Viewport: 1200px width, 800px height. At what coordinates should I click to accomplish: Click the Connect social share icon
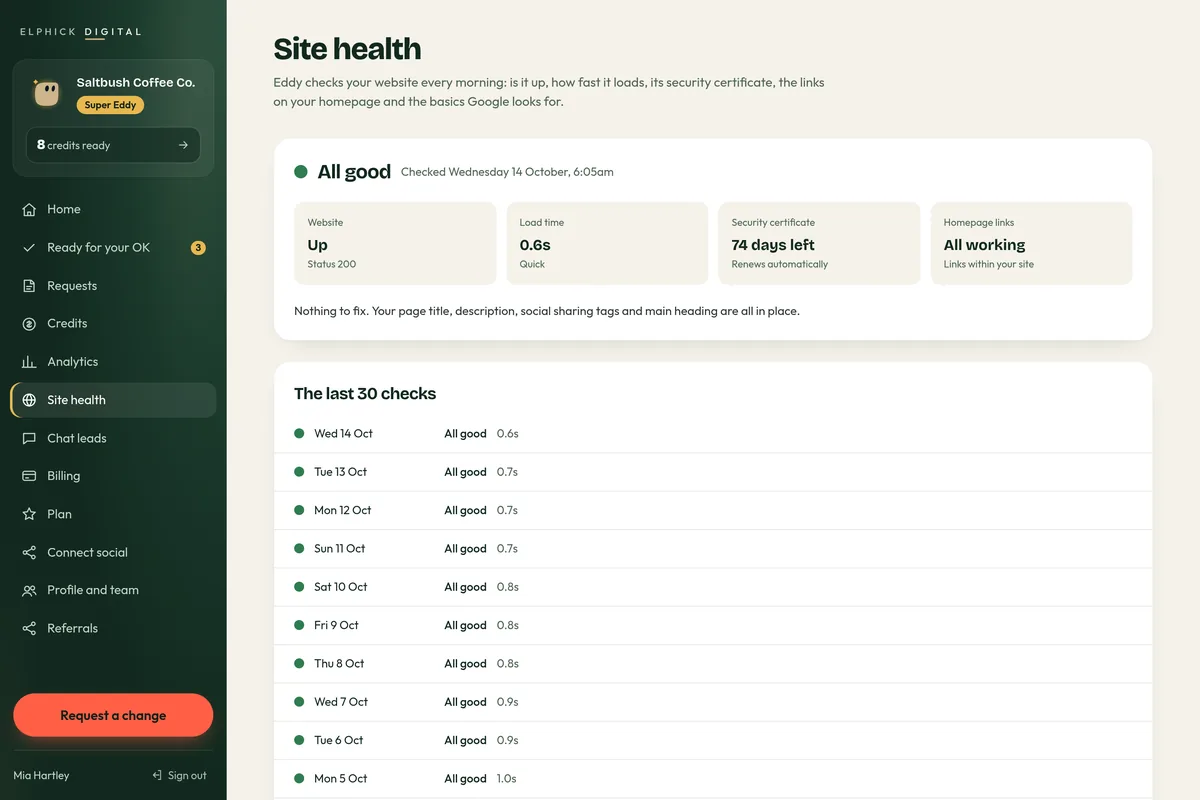click(29, 552)
